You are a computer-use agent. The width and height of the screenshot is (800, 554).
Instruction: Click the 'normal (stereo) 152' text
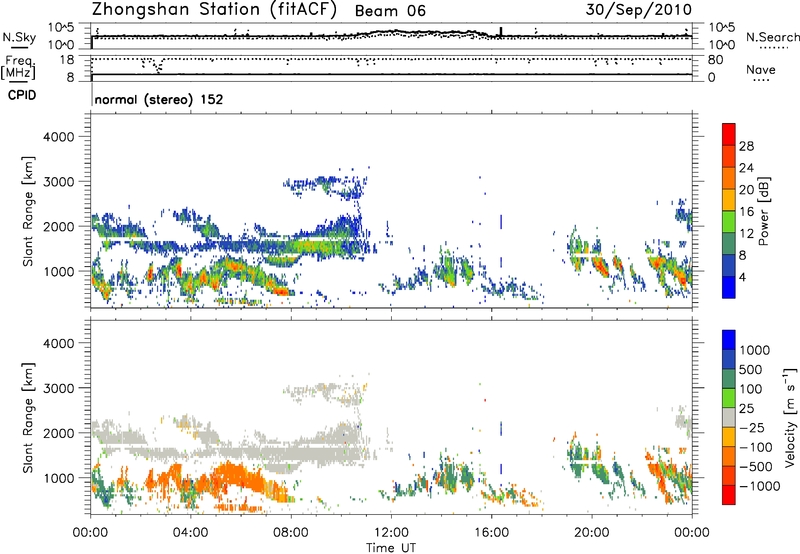click(x=159, y=99)
